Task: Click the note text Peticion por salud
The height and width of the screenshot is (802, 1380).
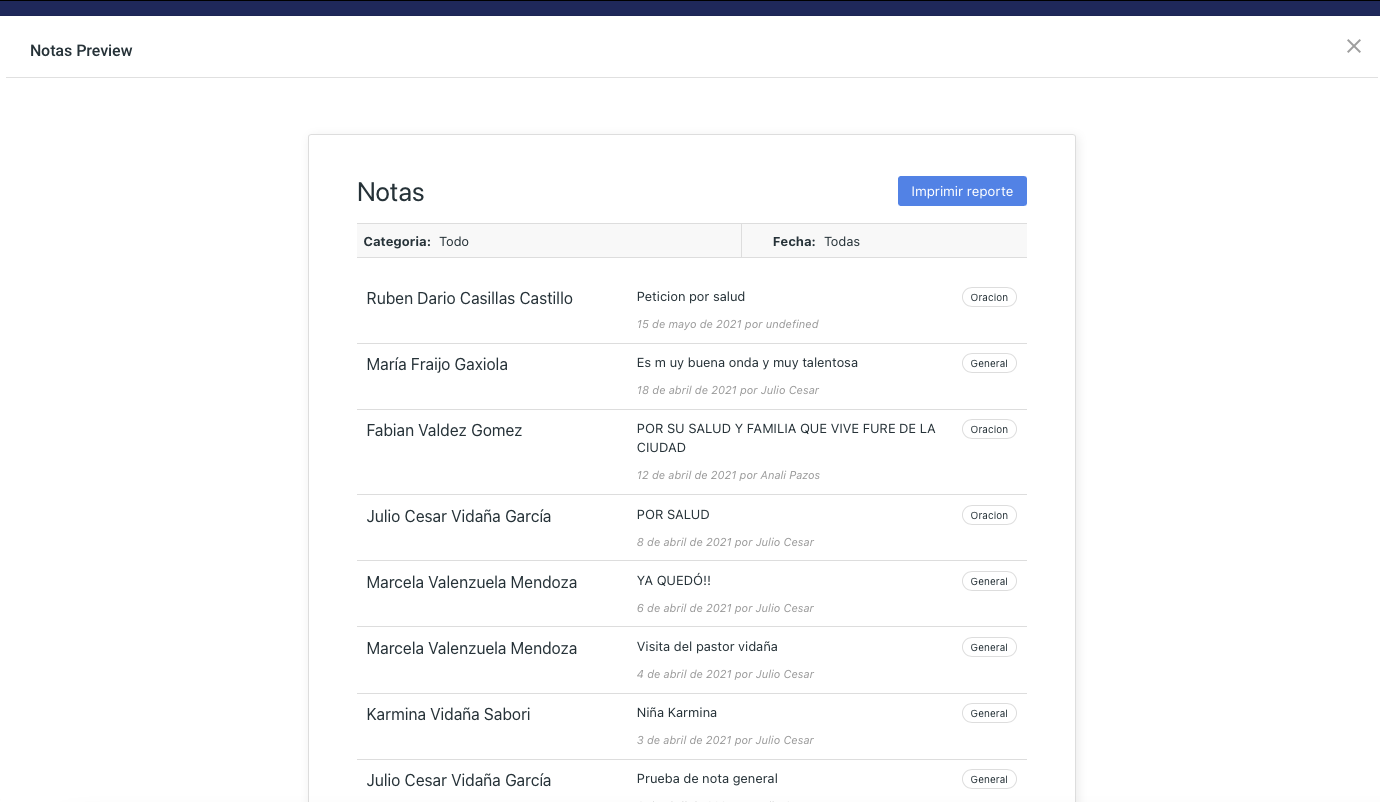Action: coord(691,296)
